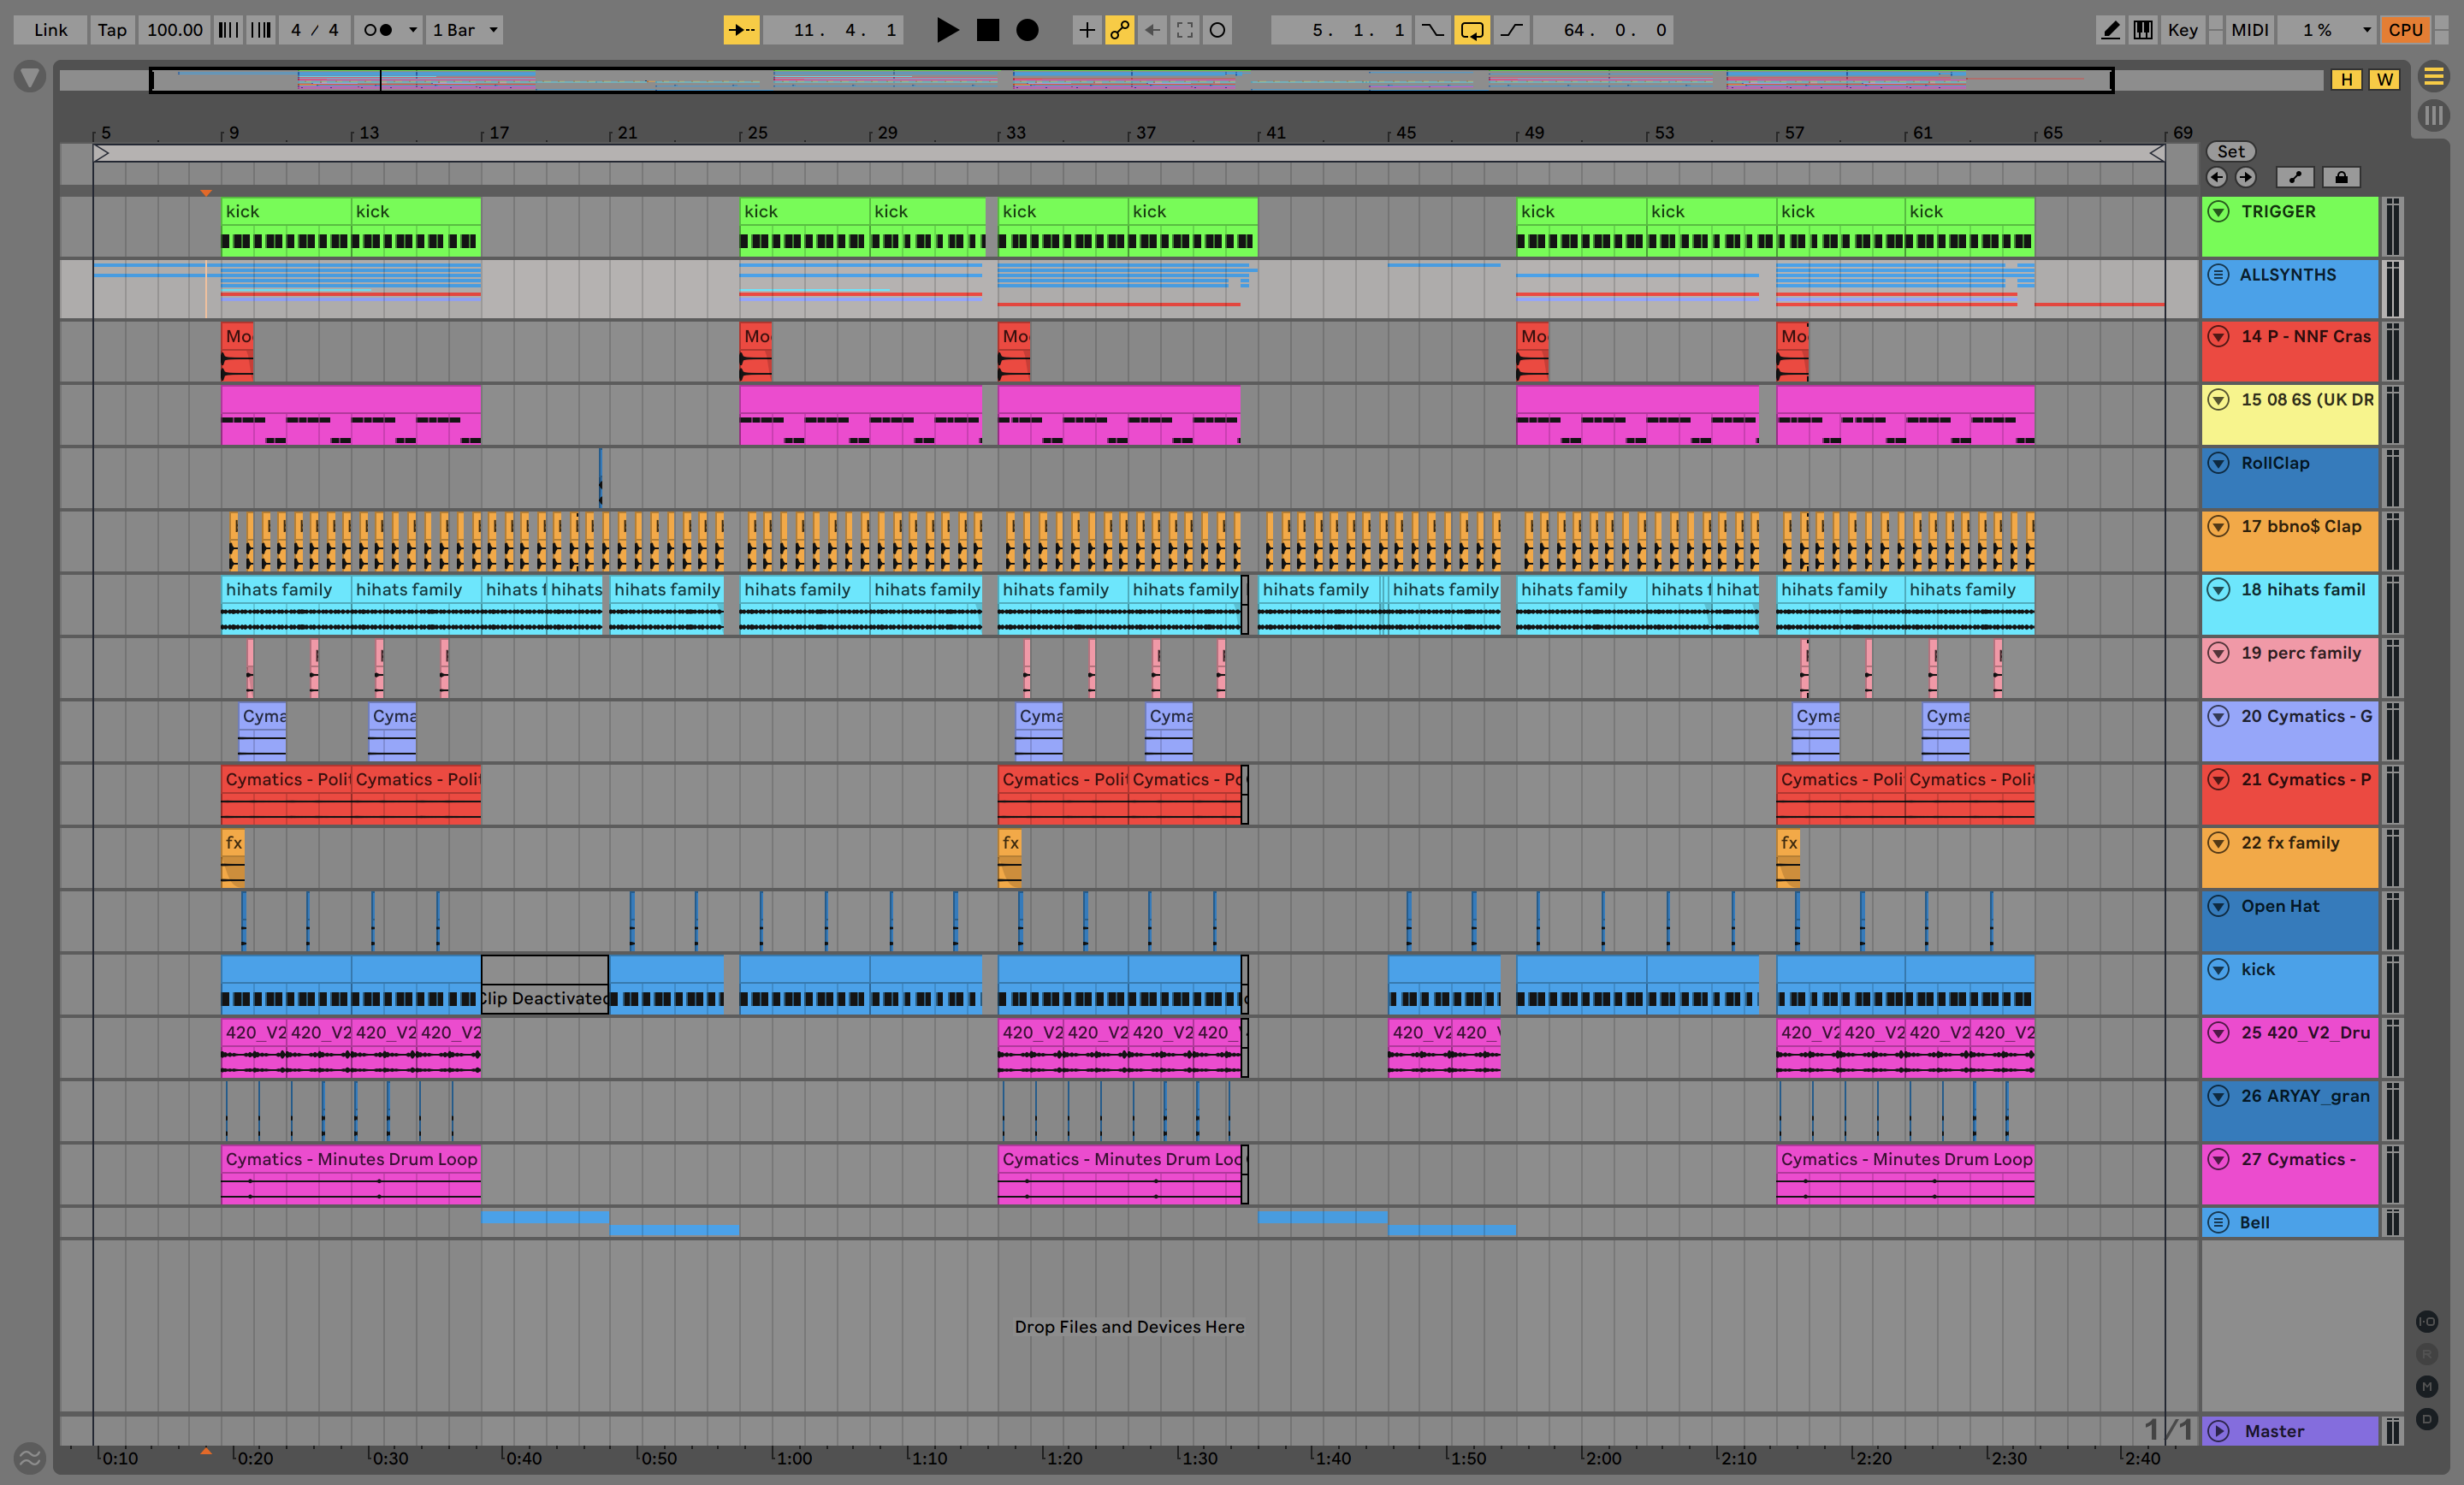Click the Automation Arm link icon
Viewport: 2464px width, 1485px height.
(x=1120, y=30)
